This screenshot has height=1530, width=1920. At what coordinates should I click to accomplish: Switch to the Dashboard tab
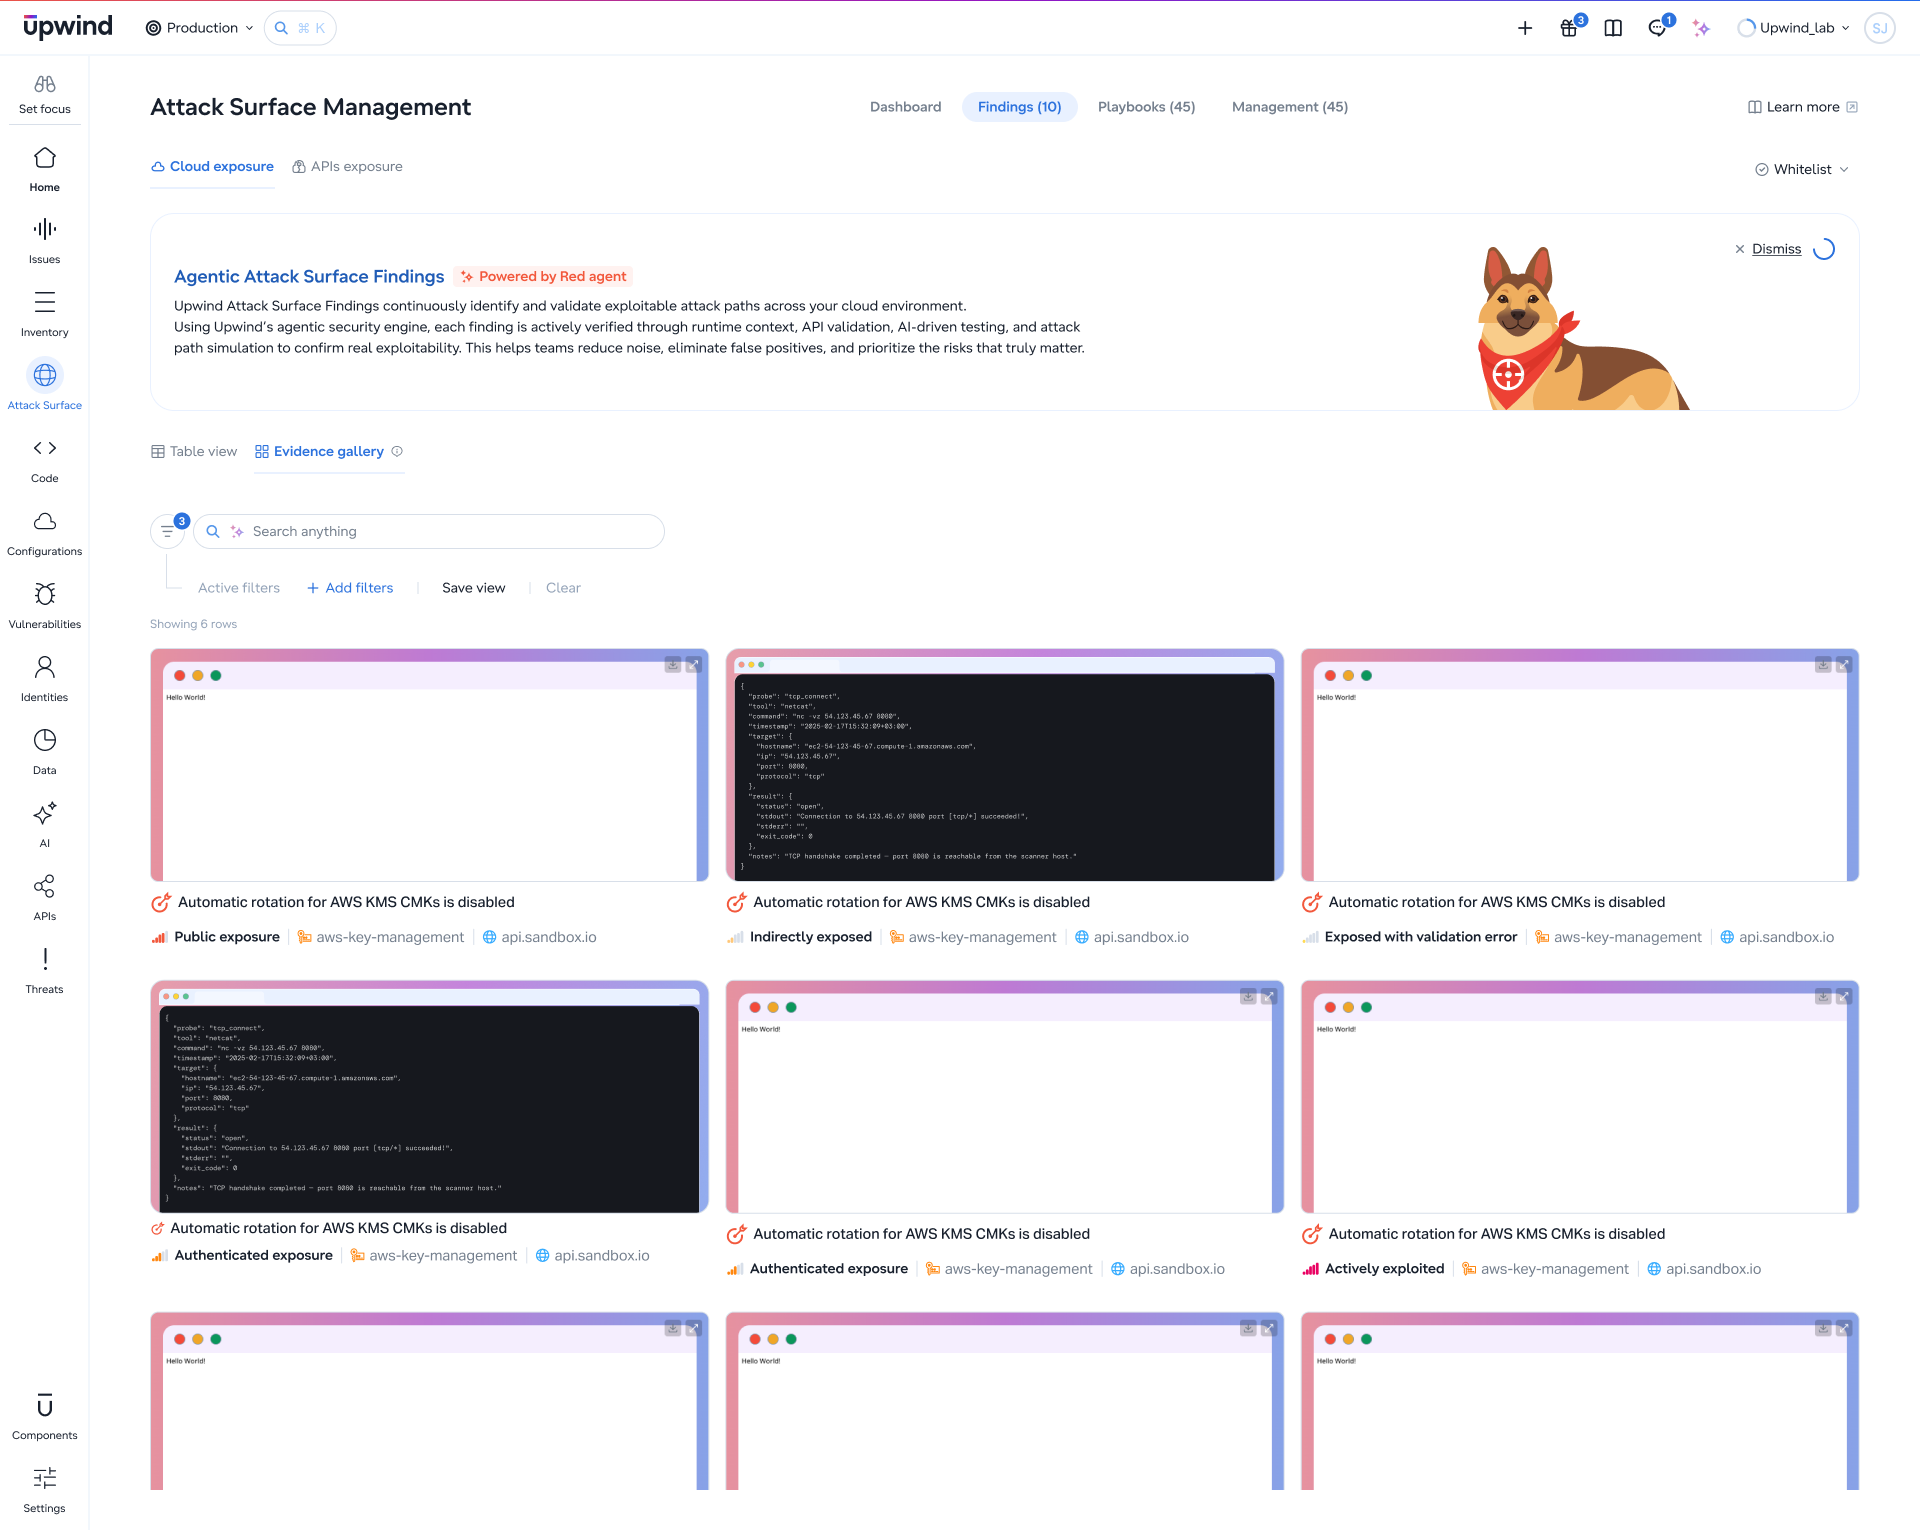(x=905, y=107)
